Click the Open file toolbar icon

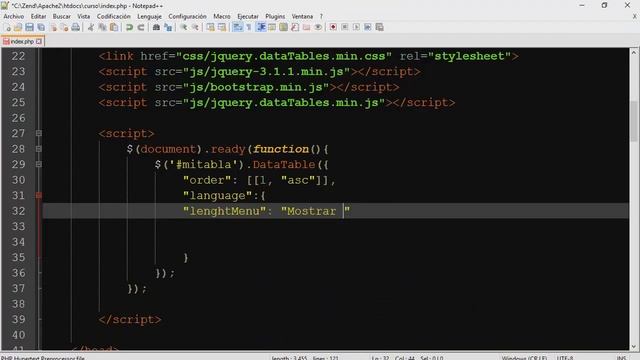[18, 27]
